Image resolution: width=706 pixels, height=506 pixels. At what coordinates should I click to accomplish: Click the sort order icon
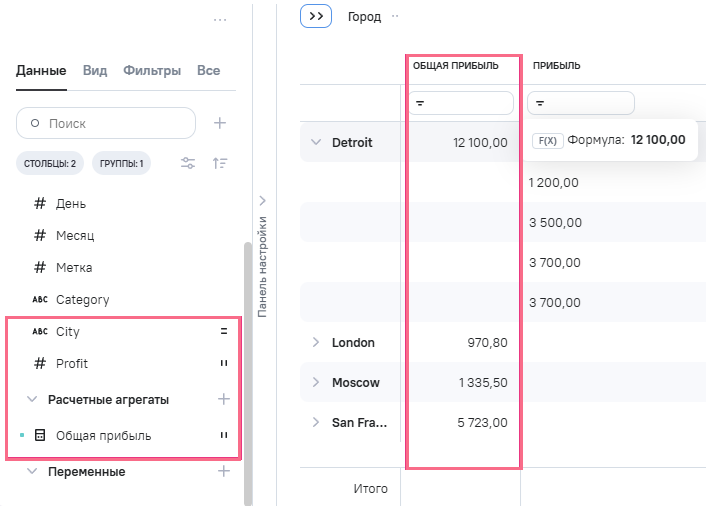(x=220, y=163)
